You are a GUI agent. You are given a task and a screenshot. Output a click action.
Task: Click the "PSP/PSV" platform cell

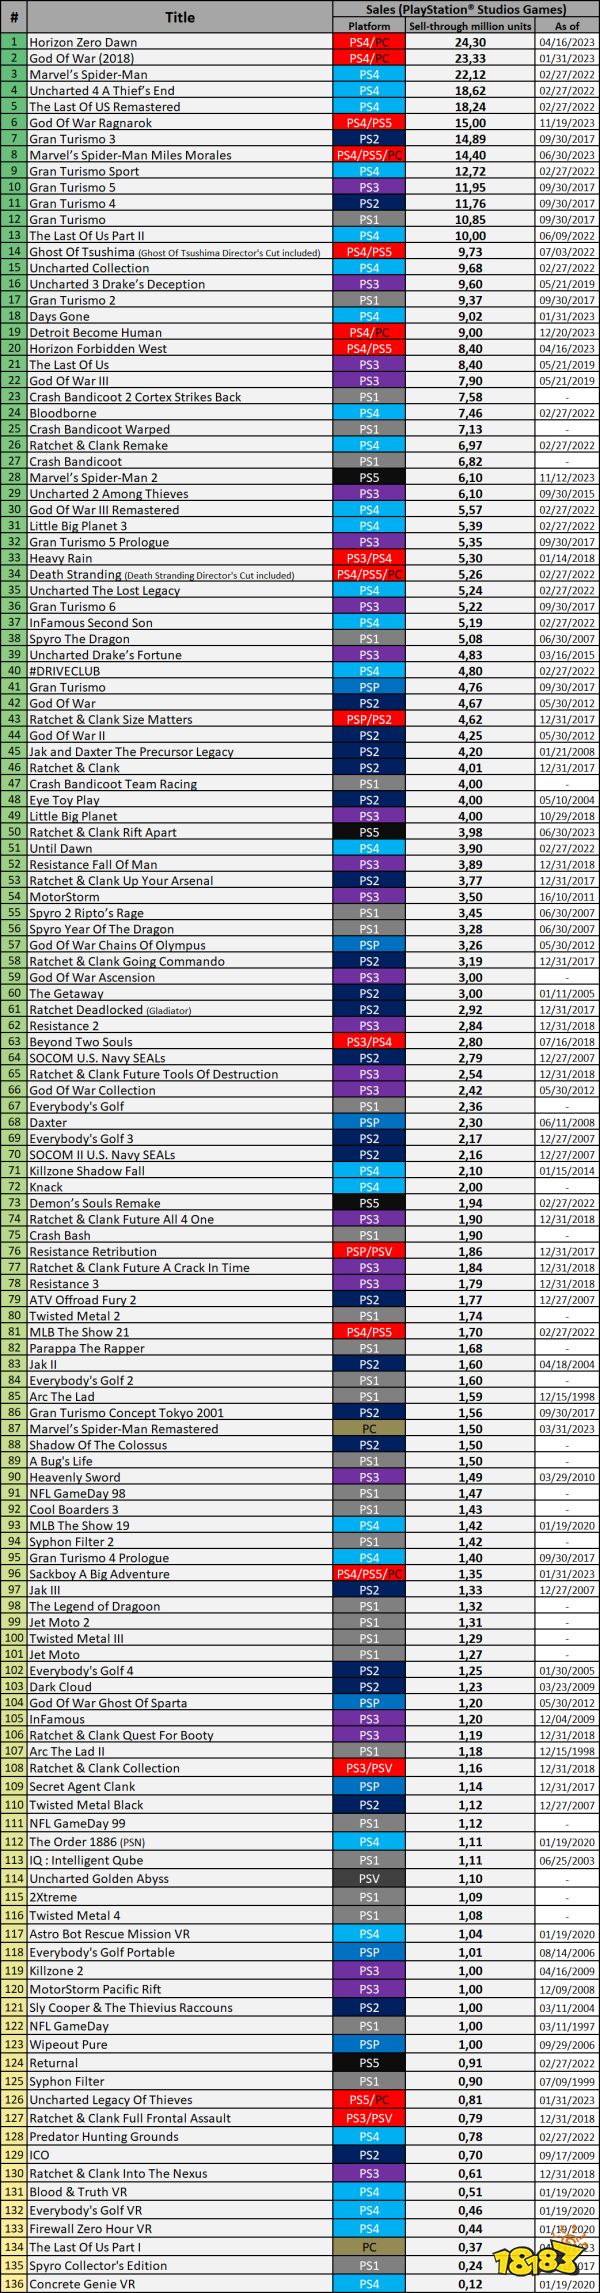369,1251
